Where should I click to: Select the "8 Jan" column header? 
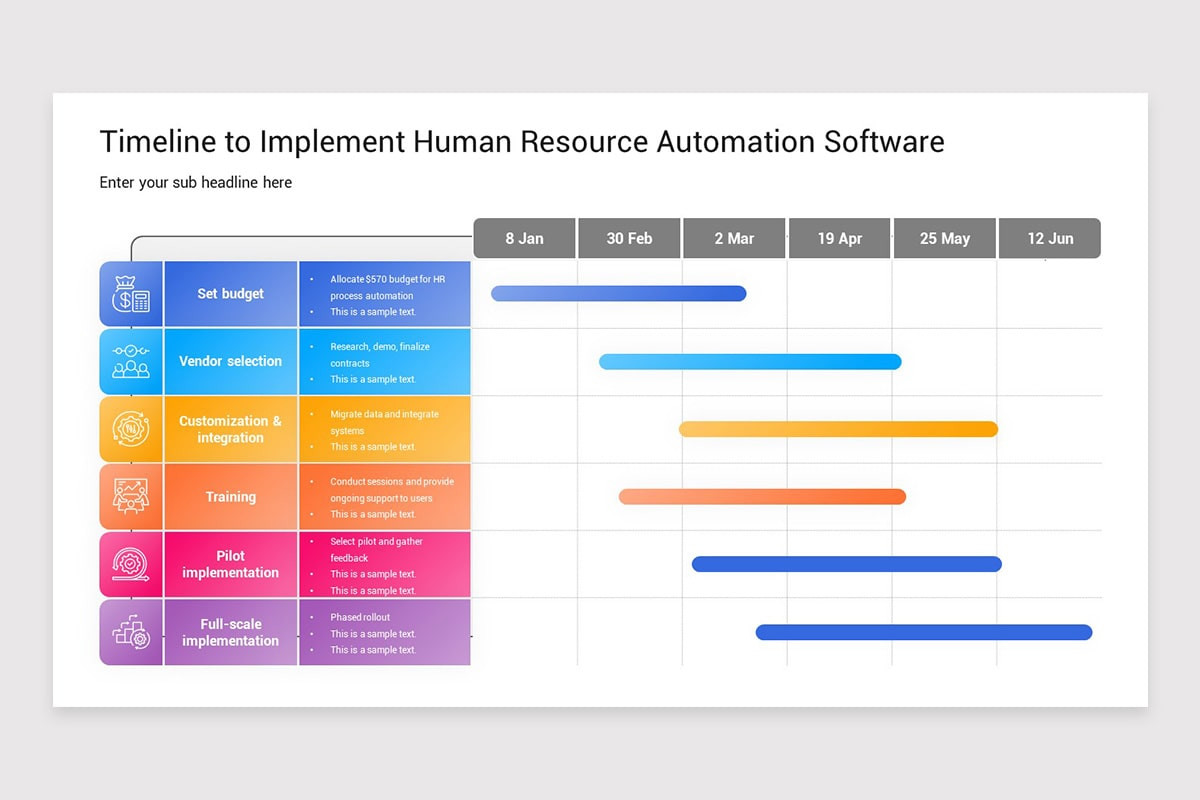coord(524,238)
